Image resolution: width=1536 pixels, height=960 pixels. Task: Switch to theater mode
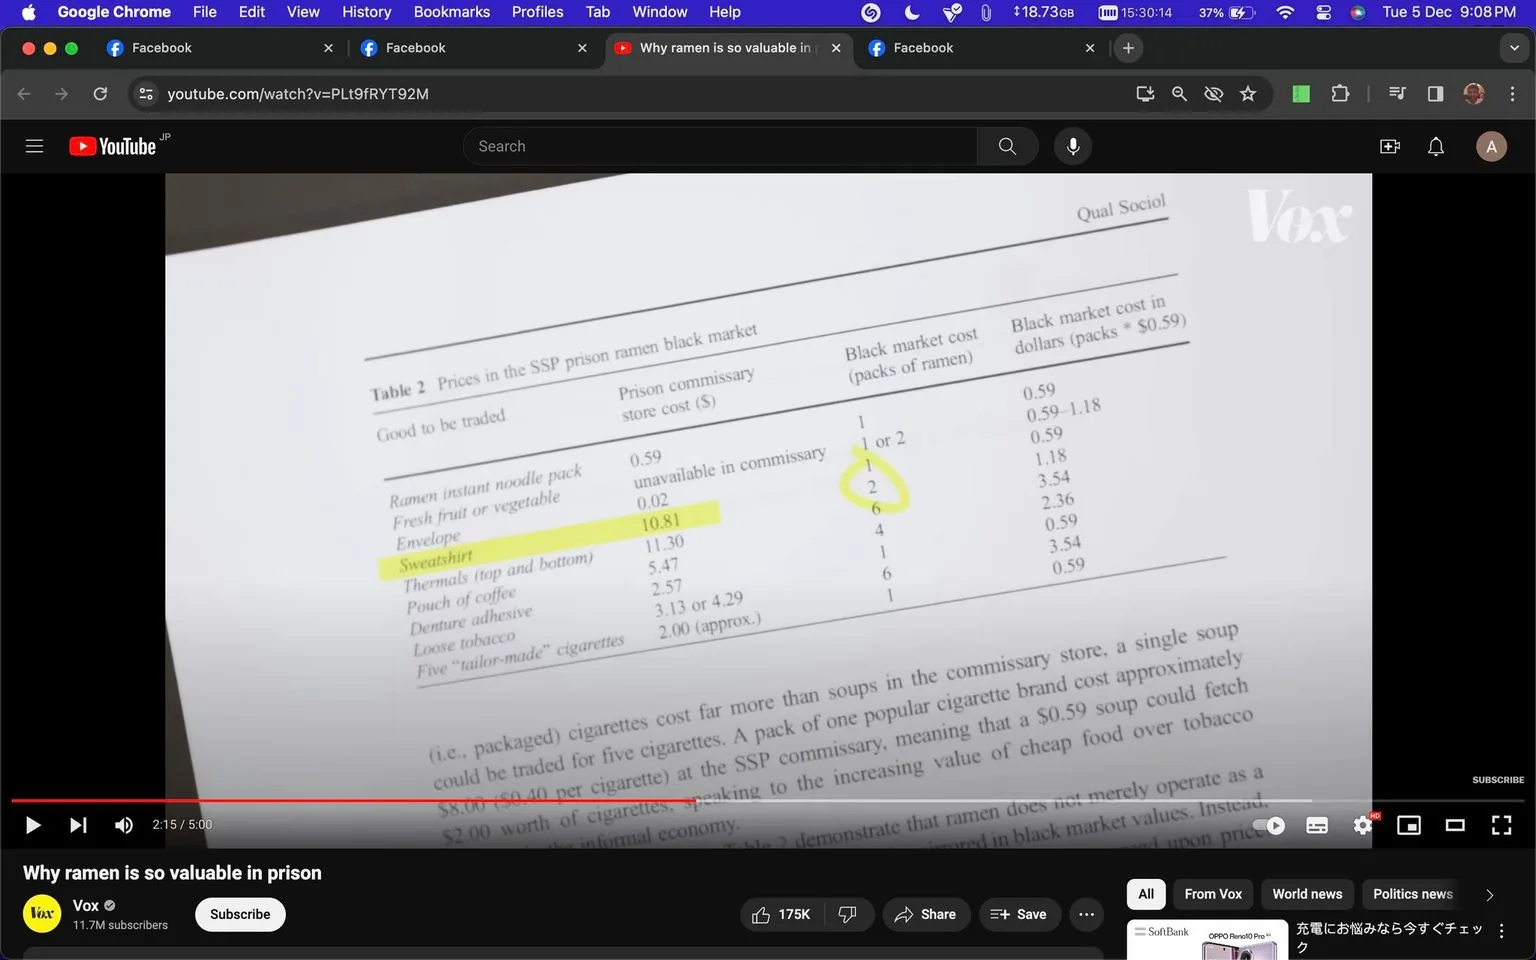[x=1455, y=825]
